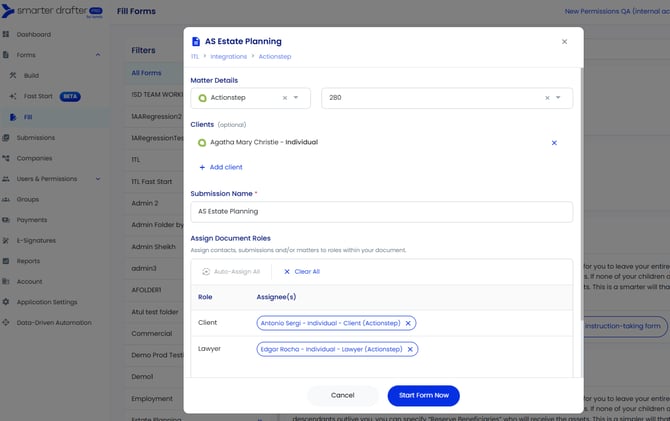This screenshot has height=421, width=670.
Task: Click Start Form Now button
Action: (423, 395)
